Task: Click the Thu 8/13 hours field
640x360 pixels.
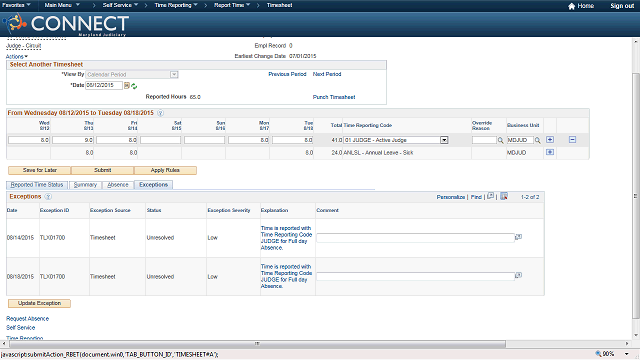Action: coord(73,140)
